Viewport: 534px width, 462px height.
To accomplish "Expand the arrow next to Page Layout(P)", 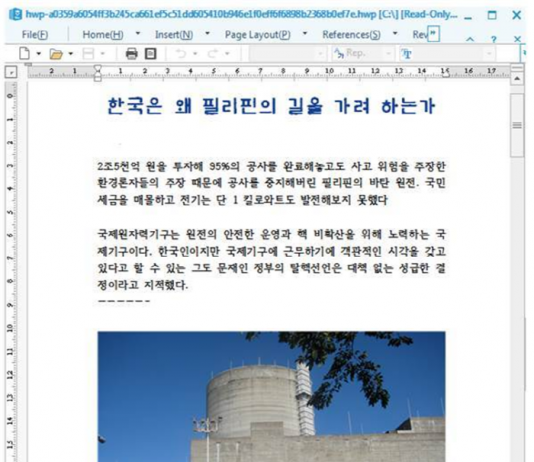I will click(305, 33).
